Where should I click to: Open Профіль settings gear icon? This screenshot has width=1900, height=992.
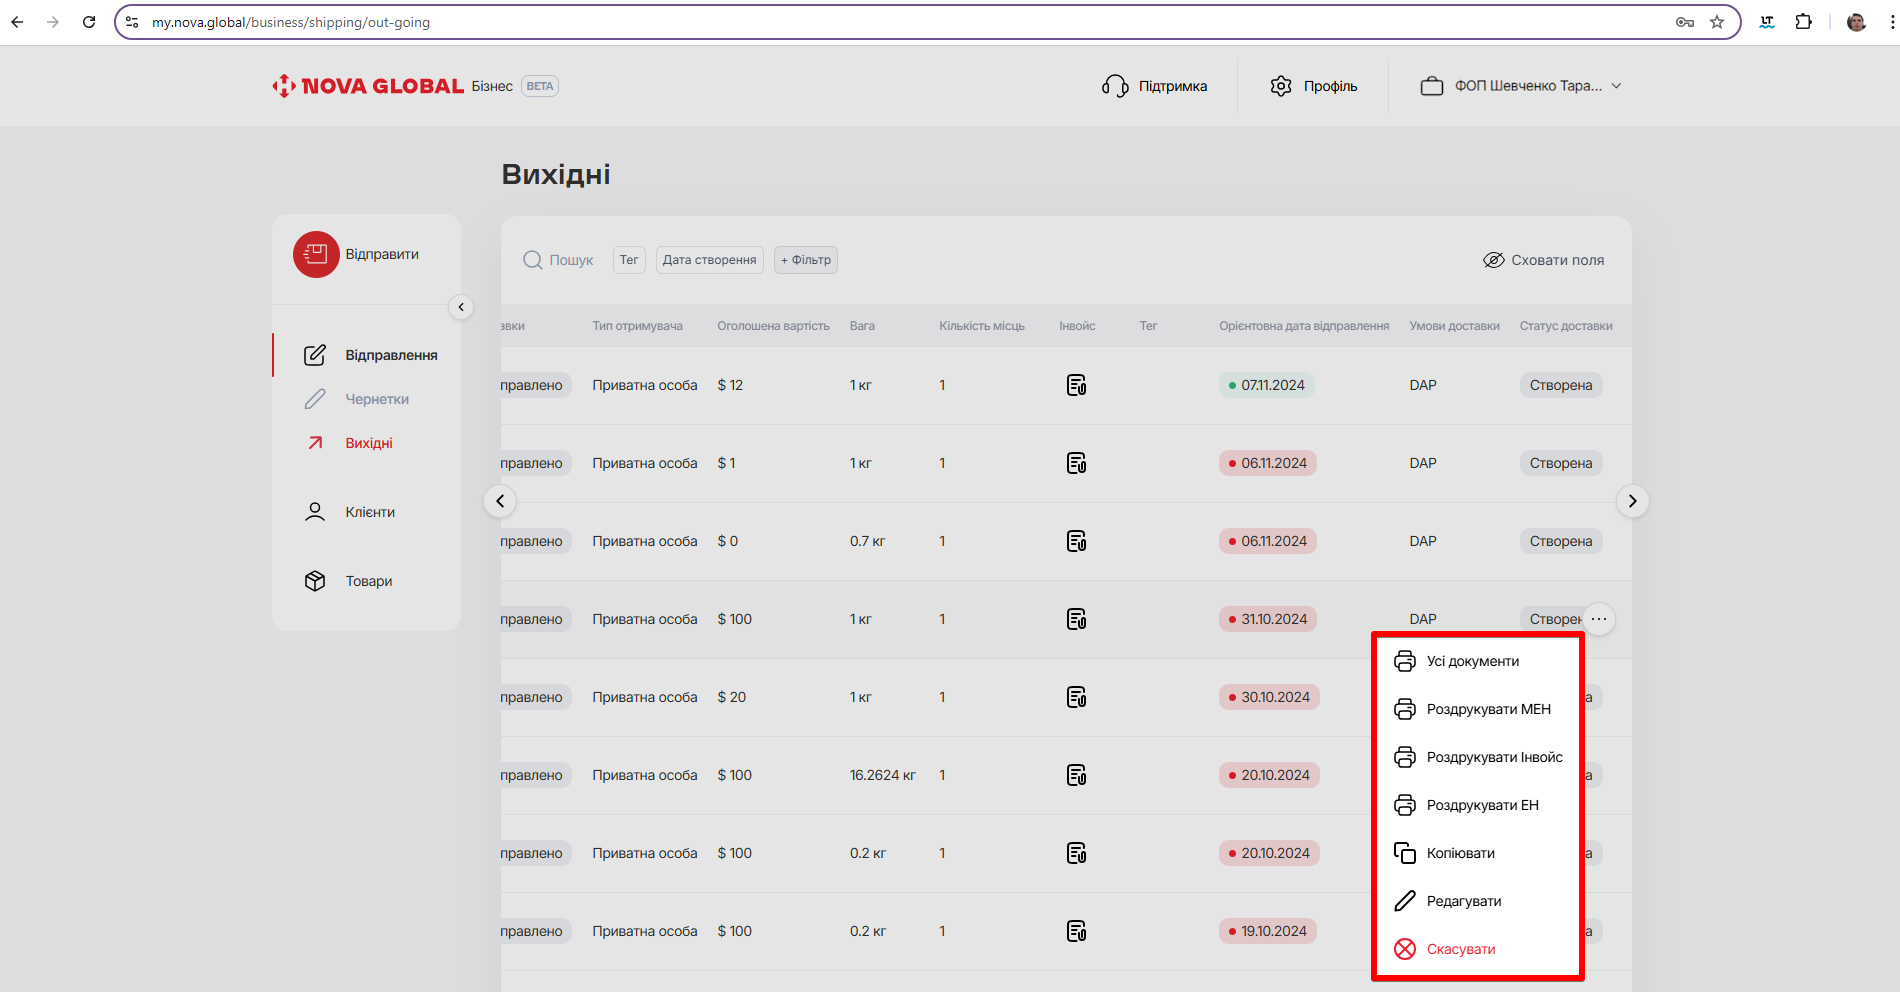tap(1281, 86)
